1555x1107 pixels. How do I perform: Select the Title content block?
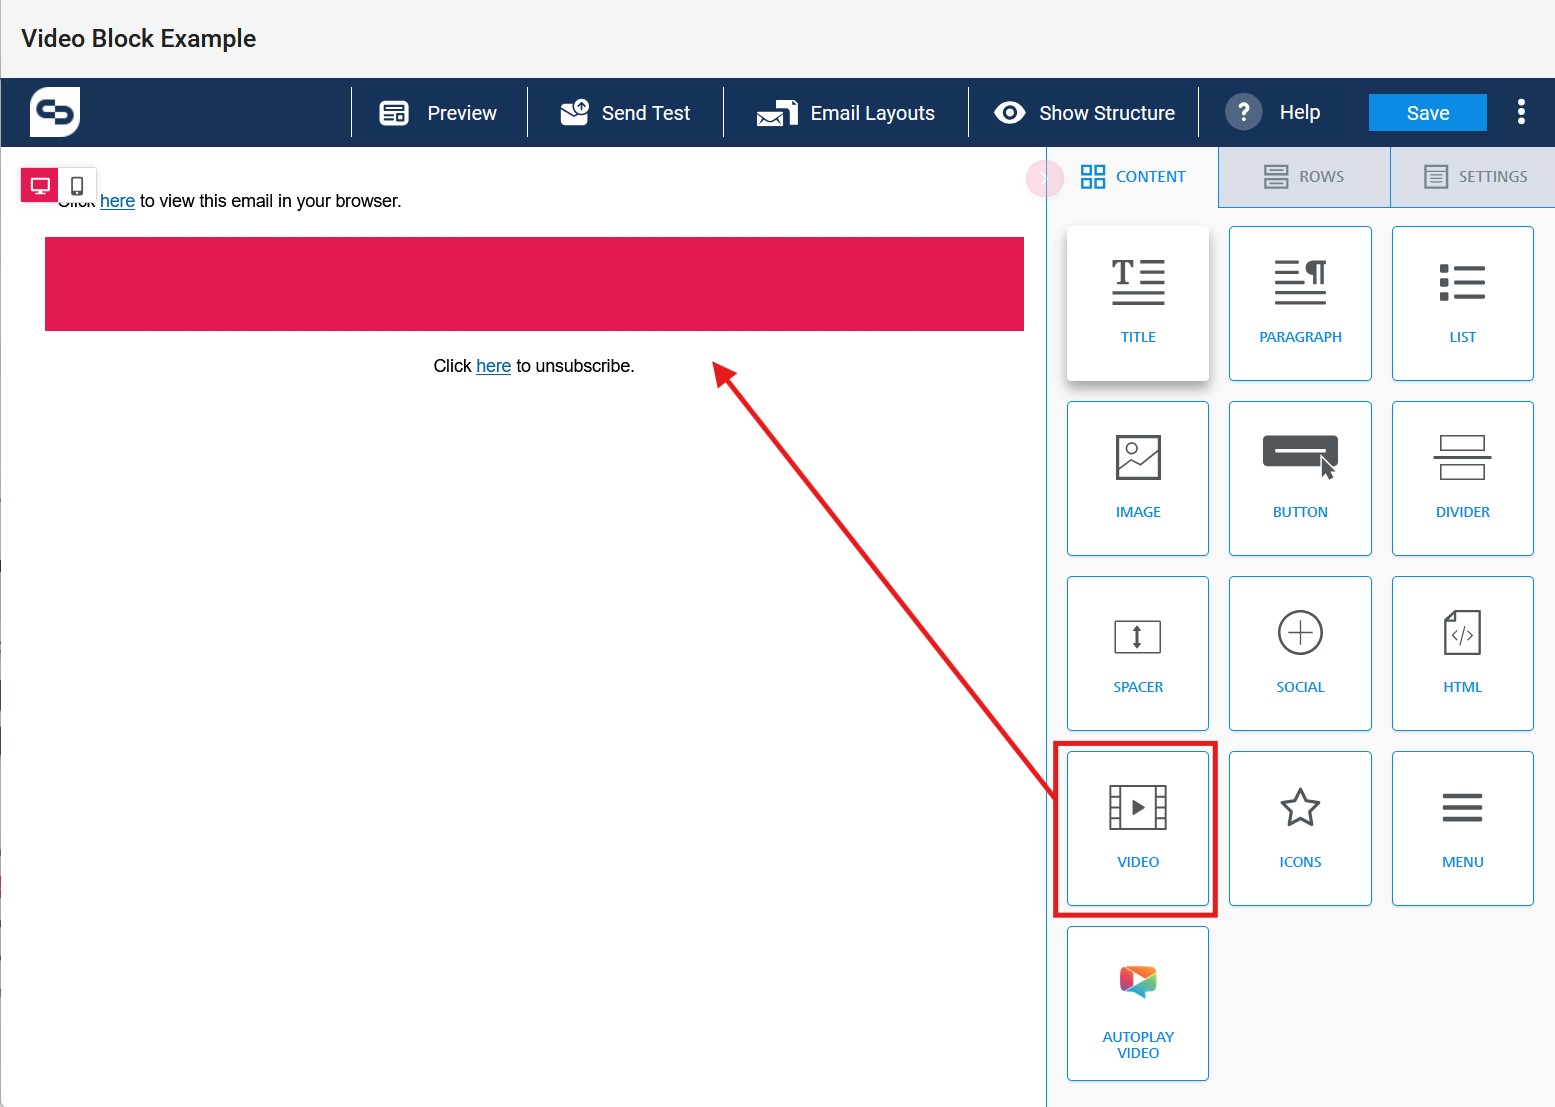[1138, 303]
